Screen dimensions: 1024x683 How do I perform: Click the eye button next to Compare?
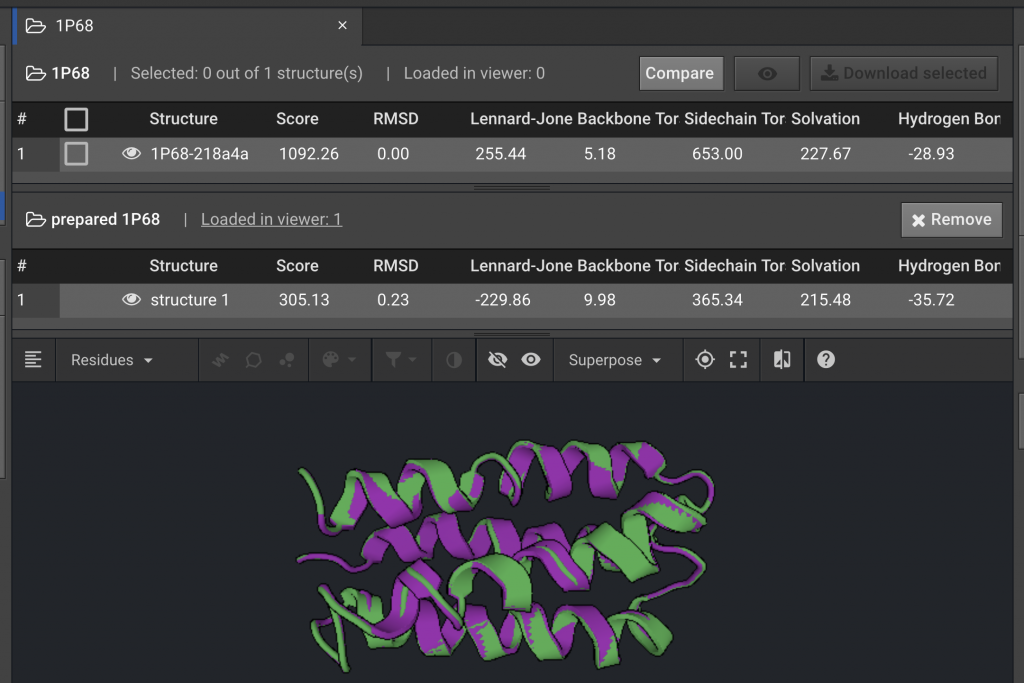tap(767, 73)
